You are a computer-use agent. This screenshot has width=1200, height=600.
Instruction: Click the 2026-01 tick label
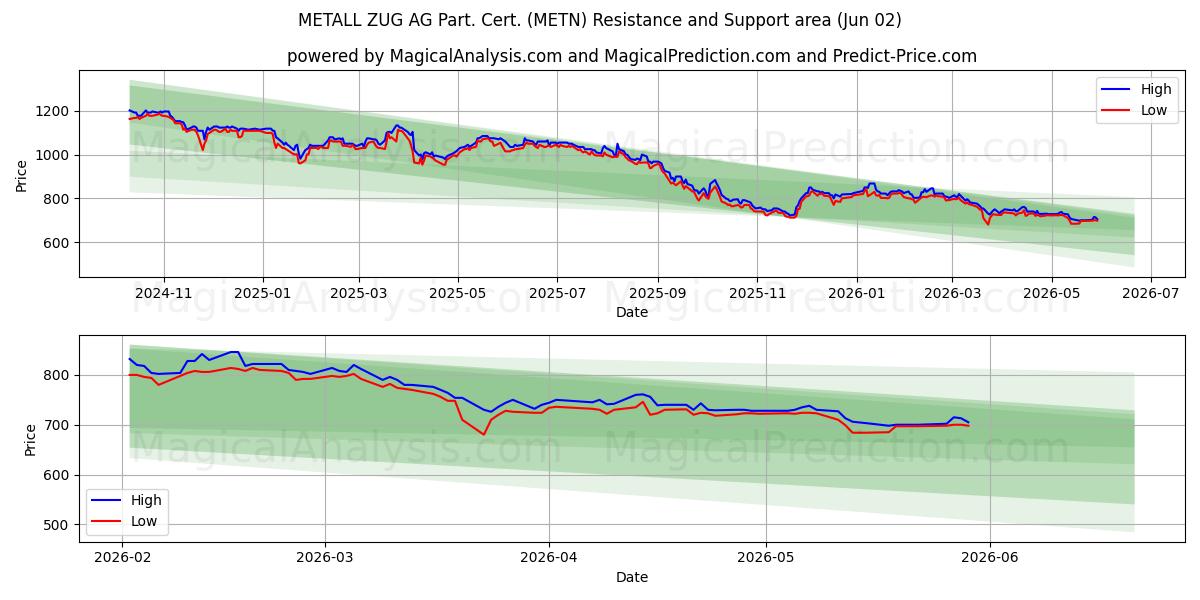pos(856,293)
